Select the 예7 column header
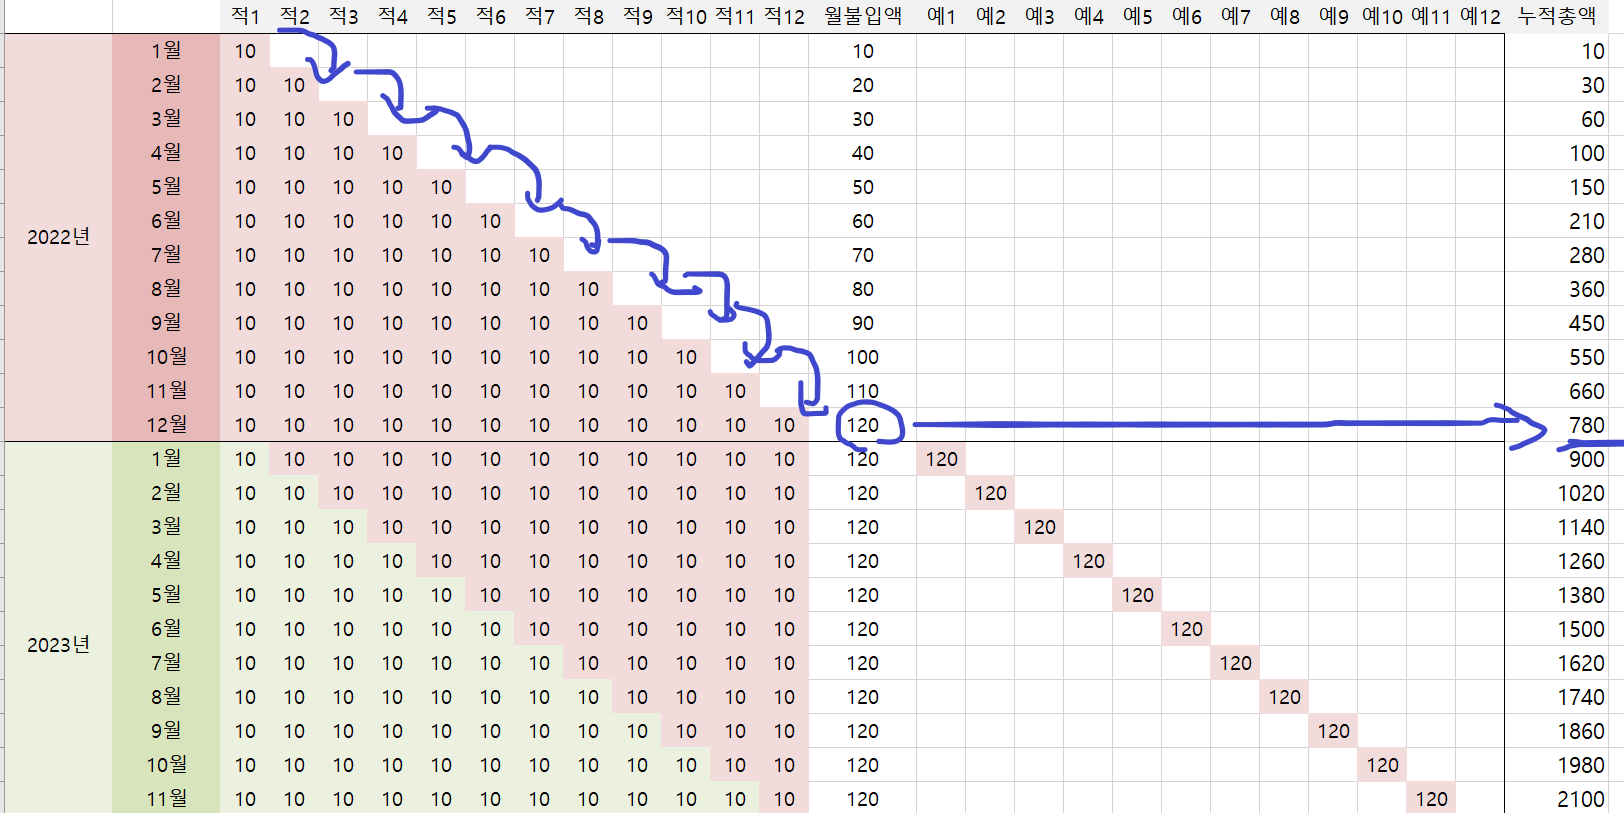 coord(1235,16)
